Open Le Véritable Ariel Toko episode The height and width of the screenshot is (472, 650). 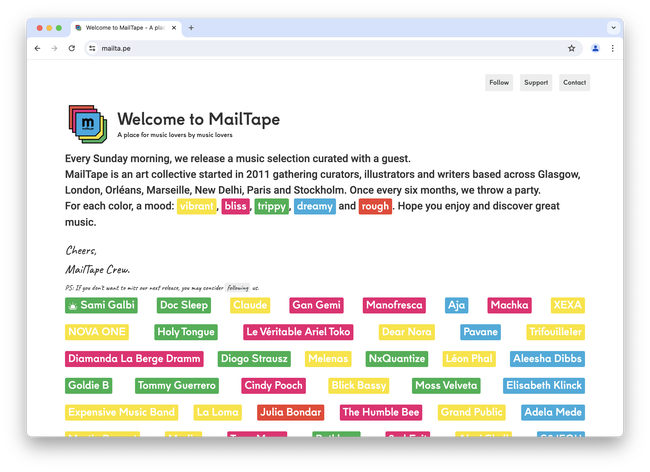coord(298,332)
